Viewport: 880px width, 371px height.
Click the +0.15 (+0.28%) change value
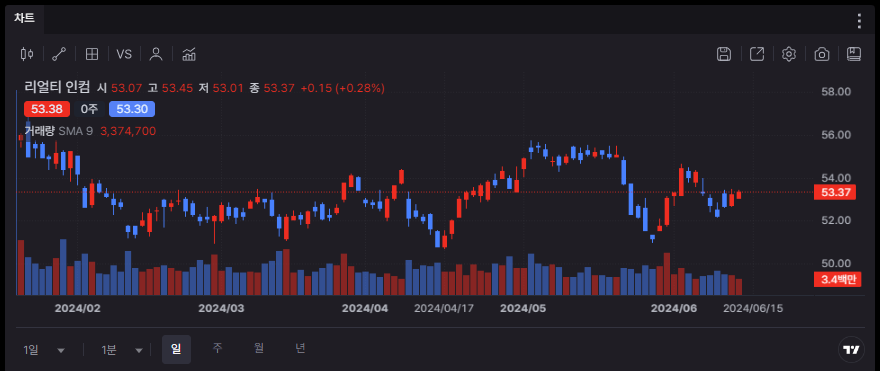point(342,88)
